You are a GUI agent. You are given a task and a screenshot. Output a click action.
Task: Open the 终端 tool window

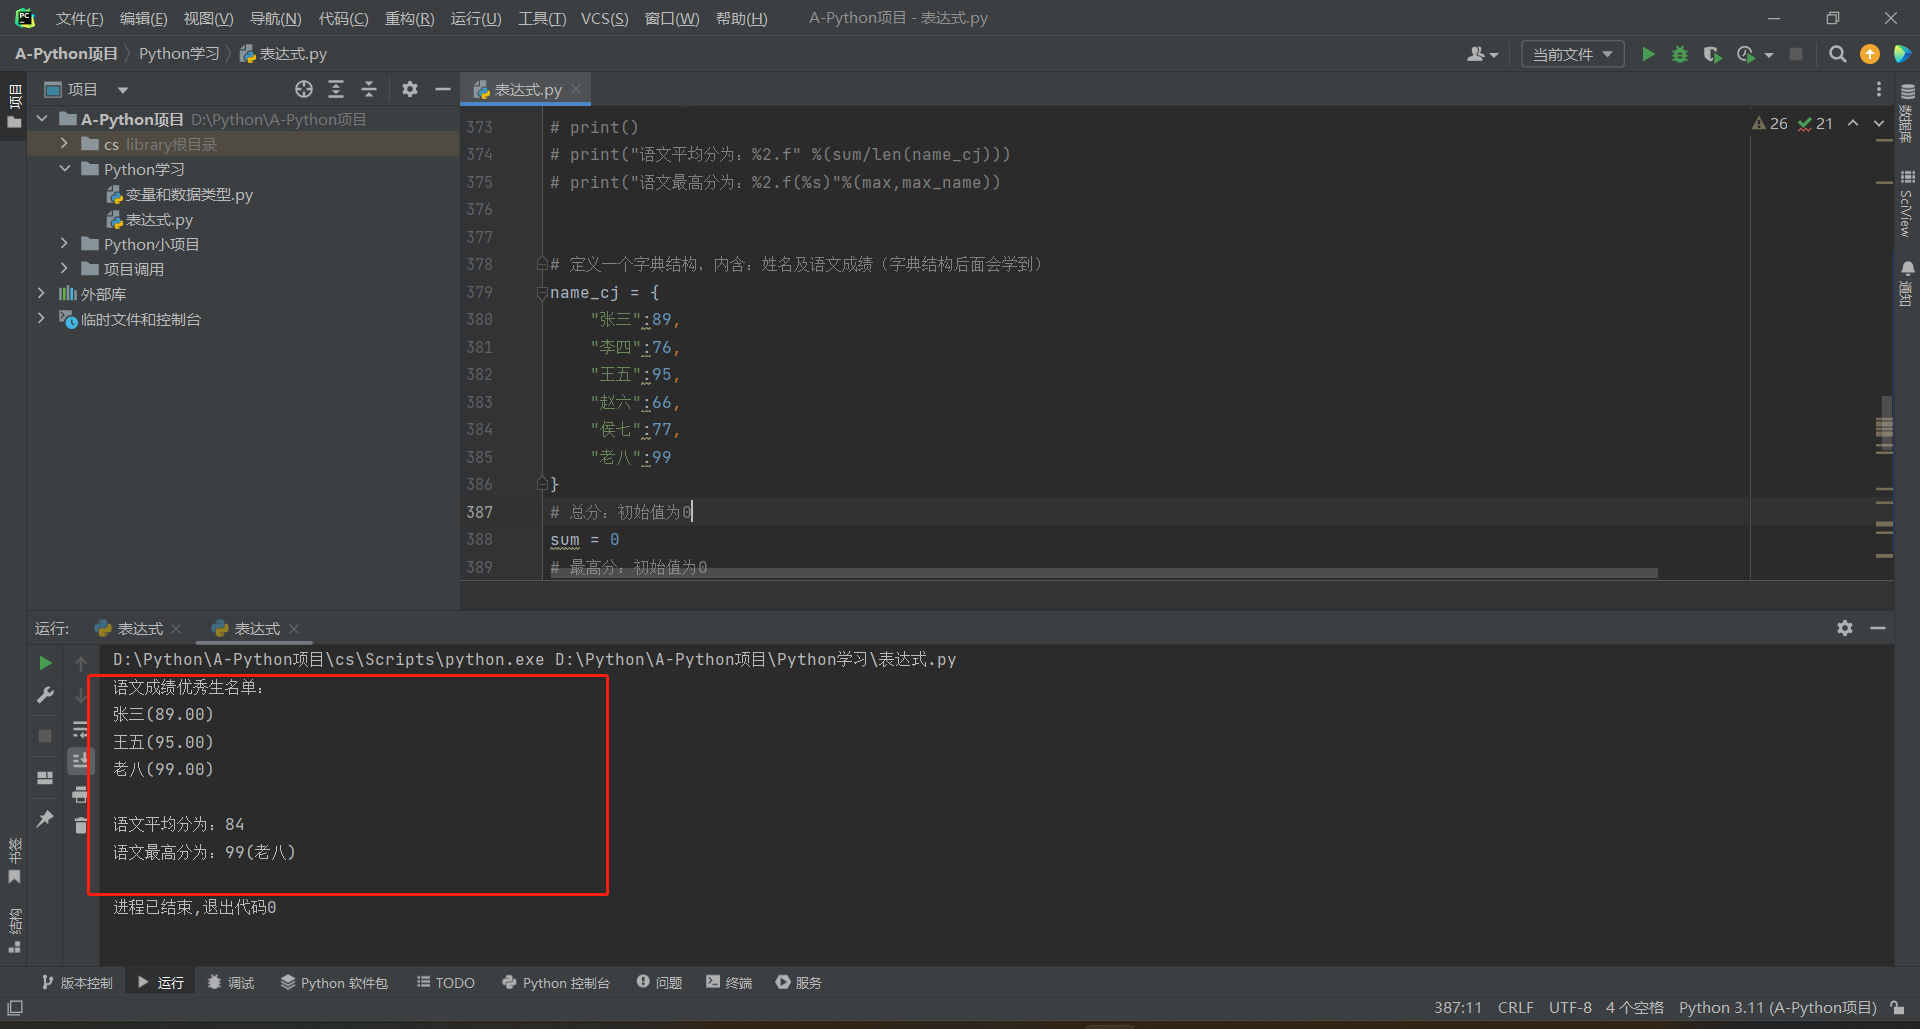729,983
